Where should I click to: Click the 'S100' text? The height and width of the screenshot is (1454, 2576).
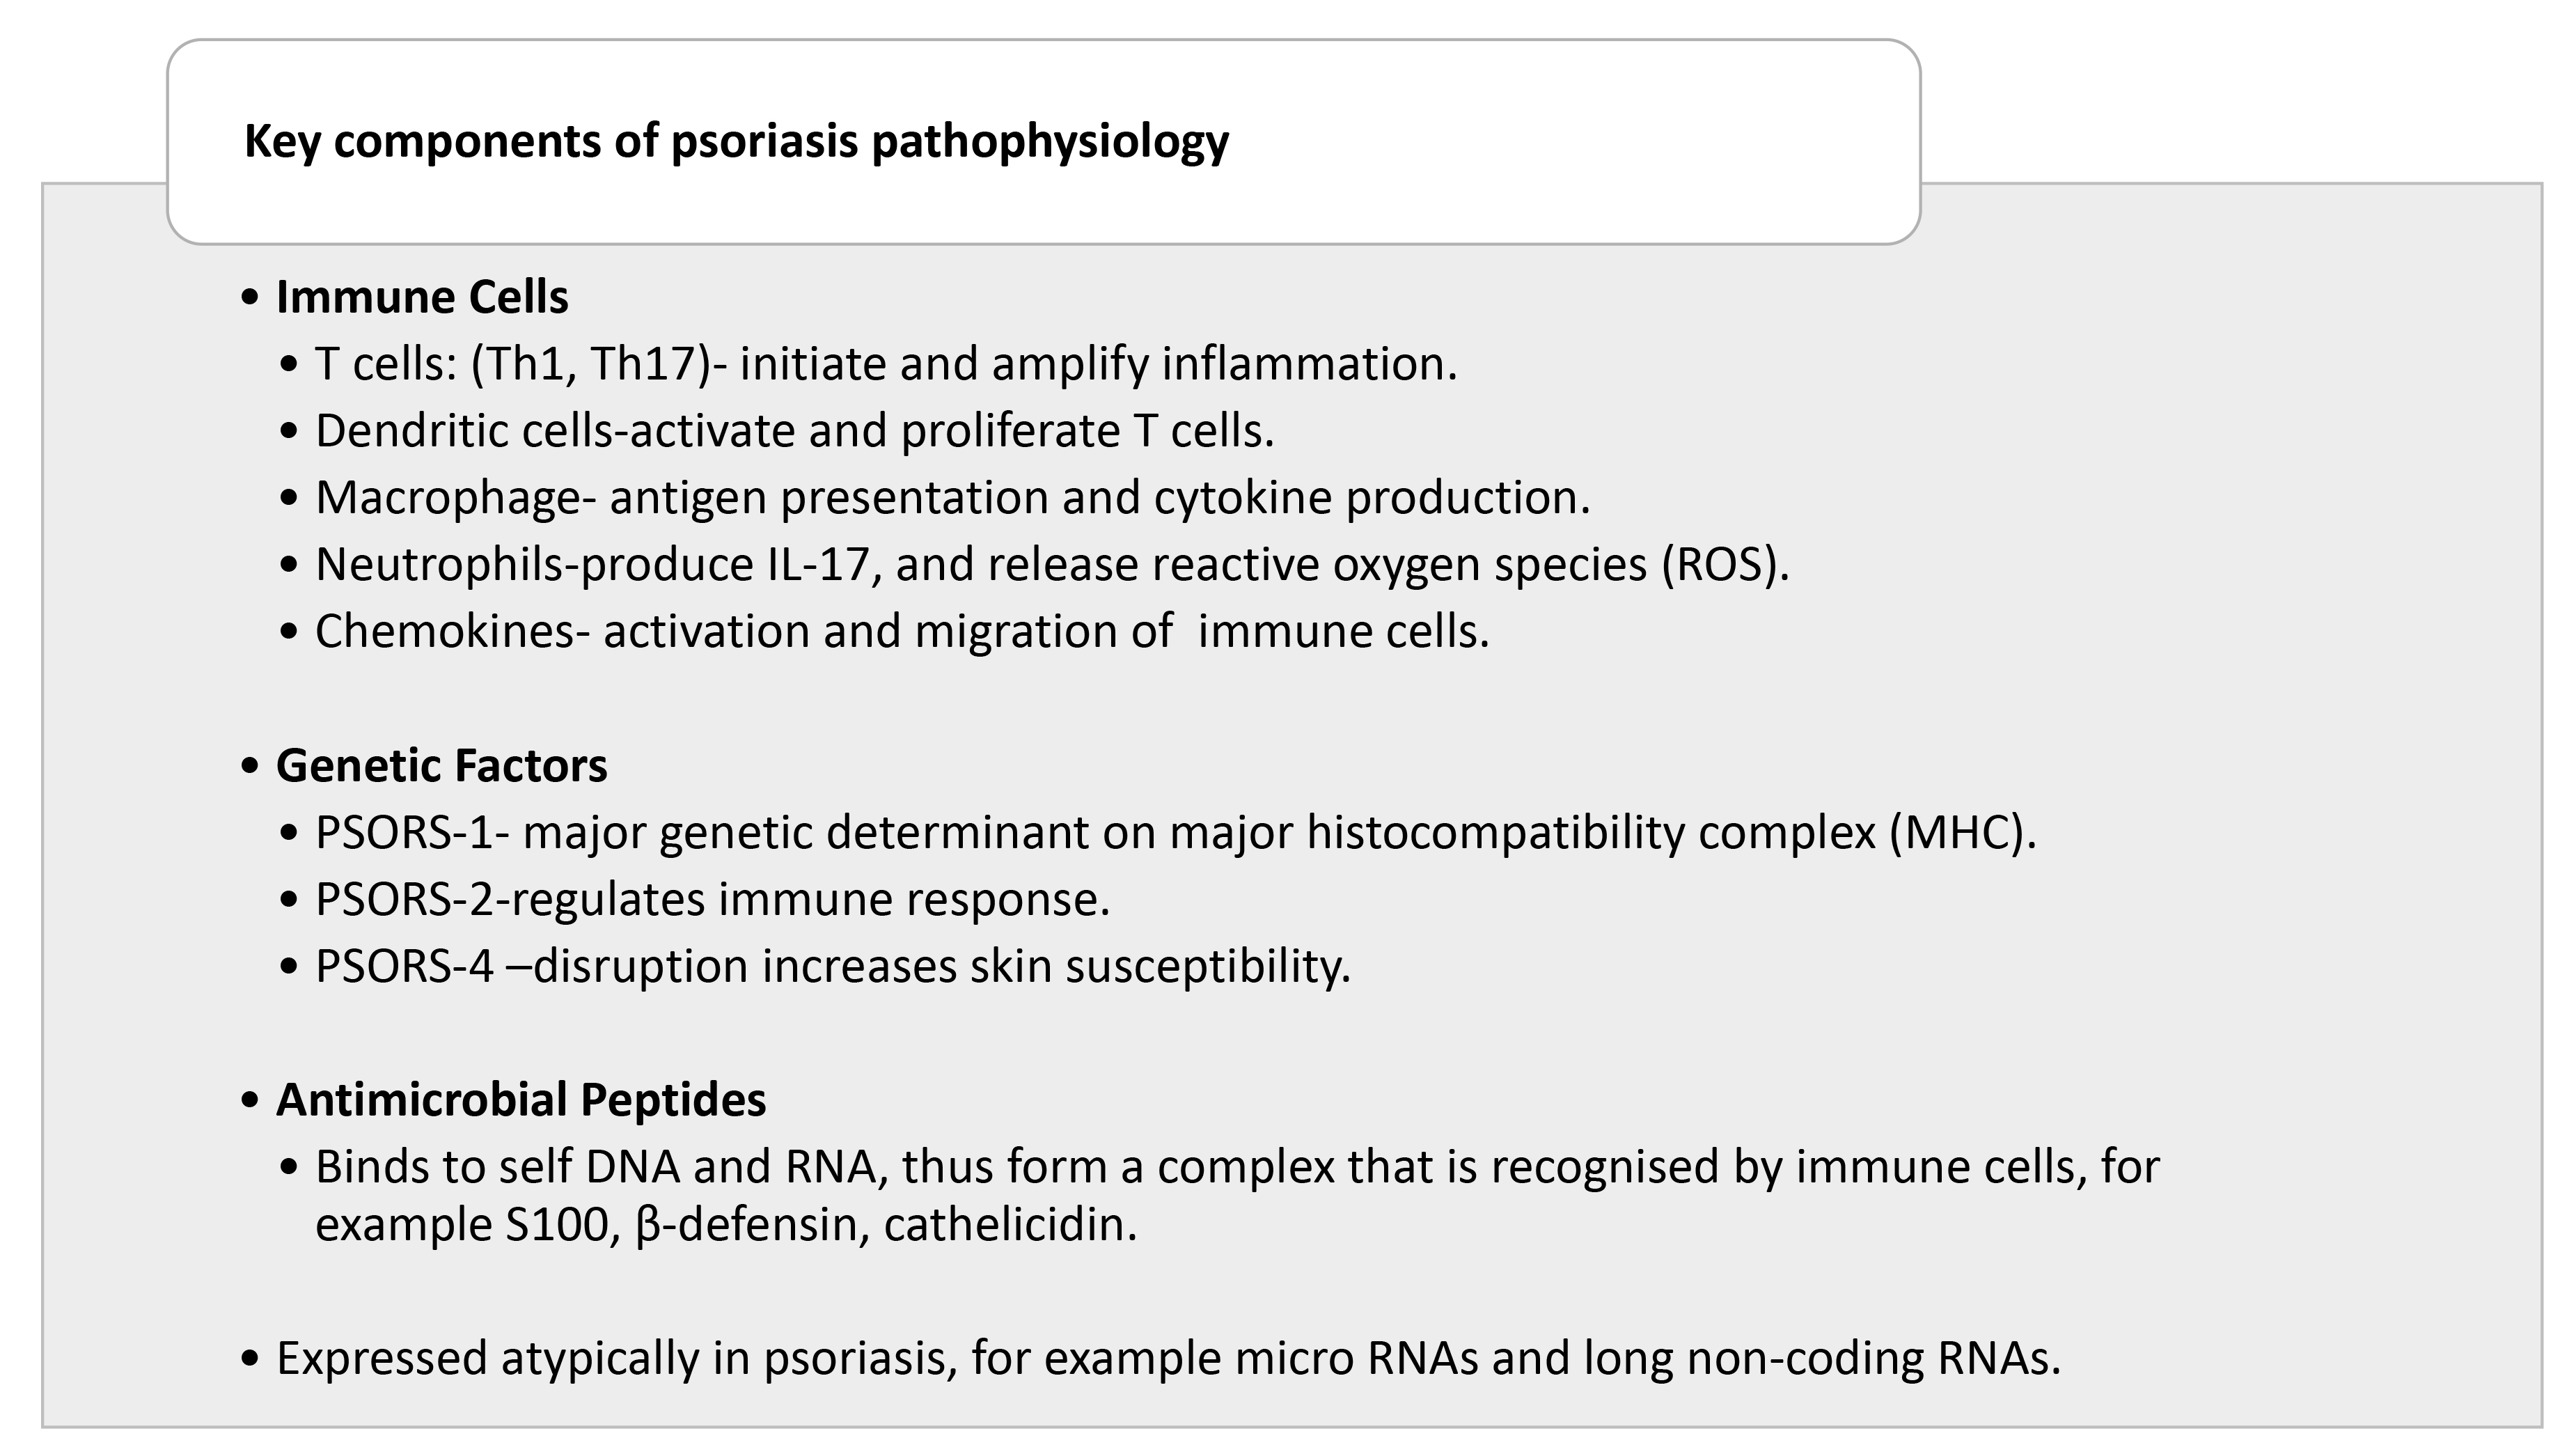tap(558, 1225)
